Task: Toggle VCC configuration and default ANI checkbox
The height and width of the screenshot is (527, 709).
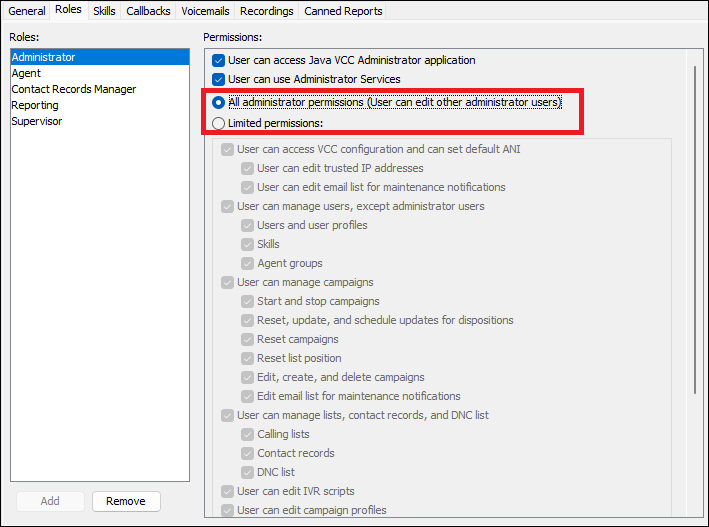Action: click(227, 149)
